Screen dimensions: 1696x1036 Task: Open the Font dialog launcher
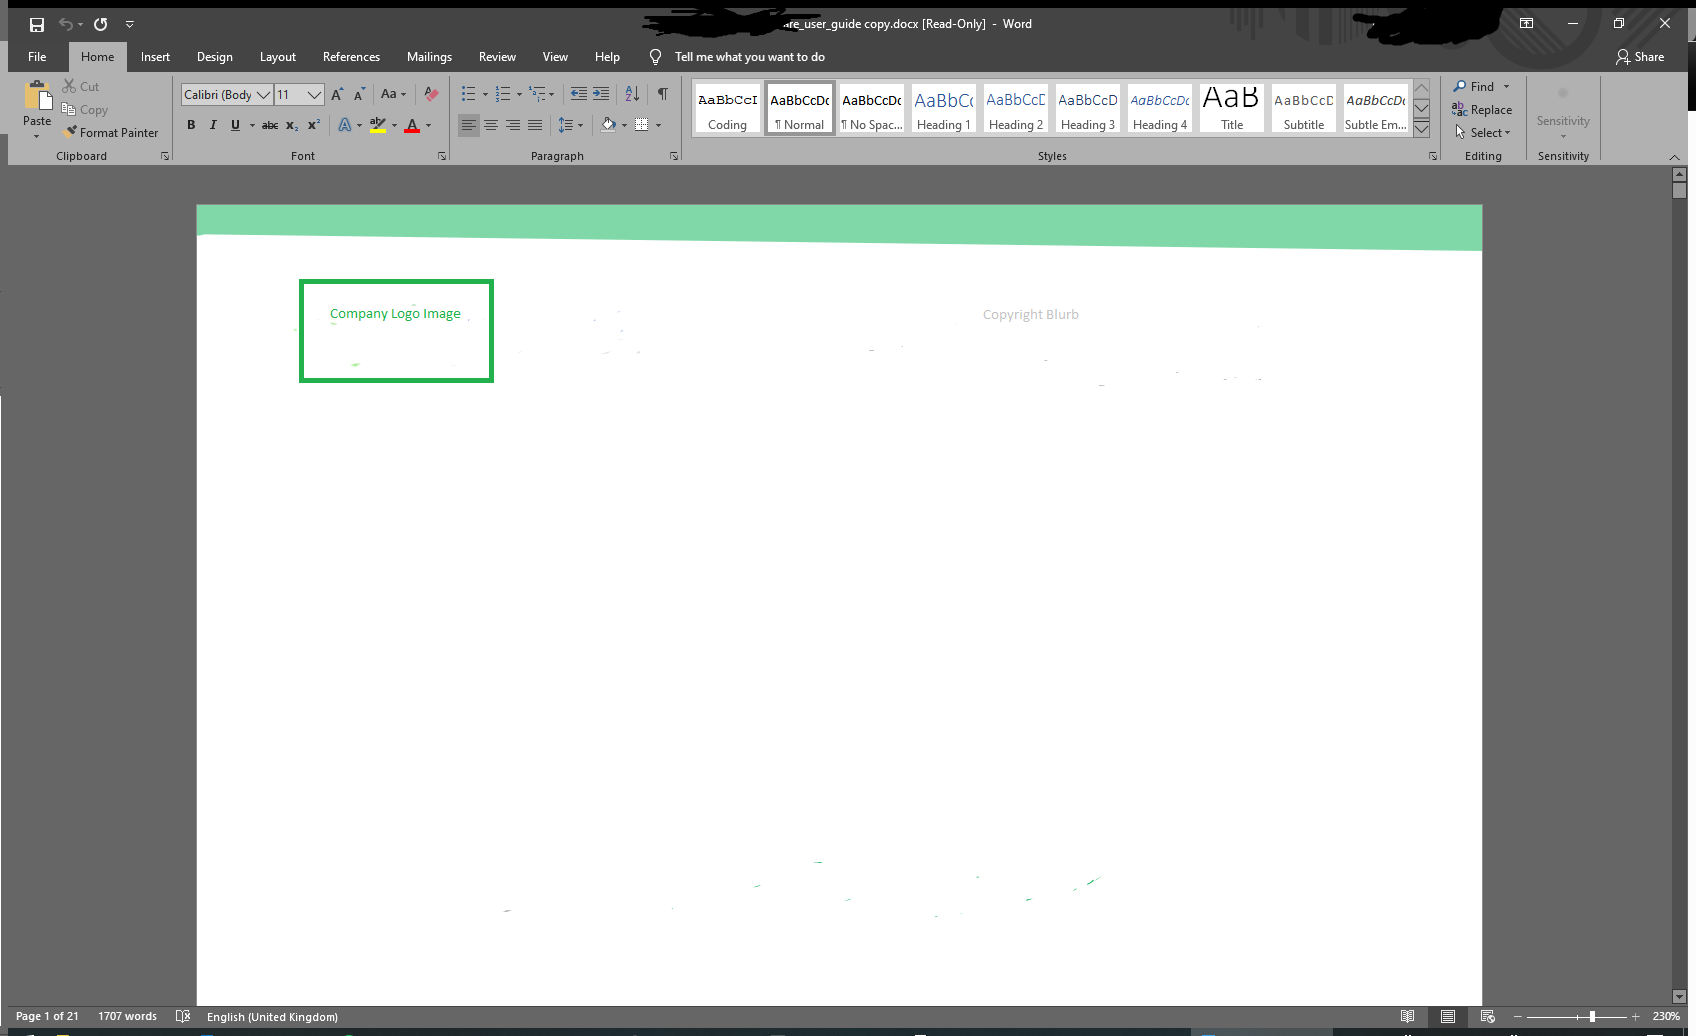pyautogui.click(x=442, y=156)
